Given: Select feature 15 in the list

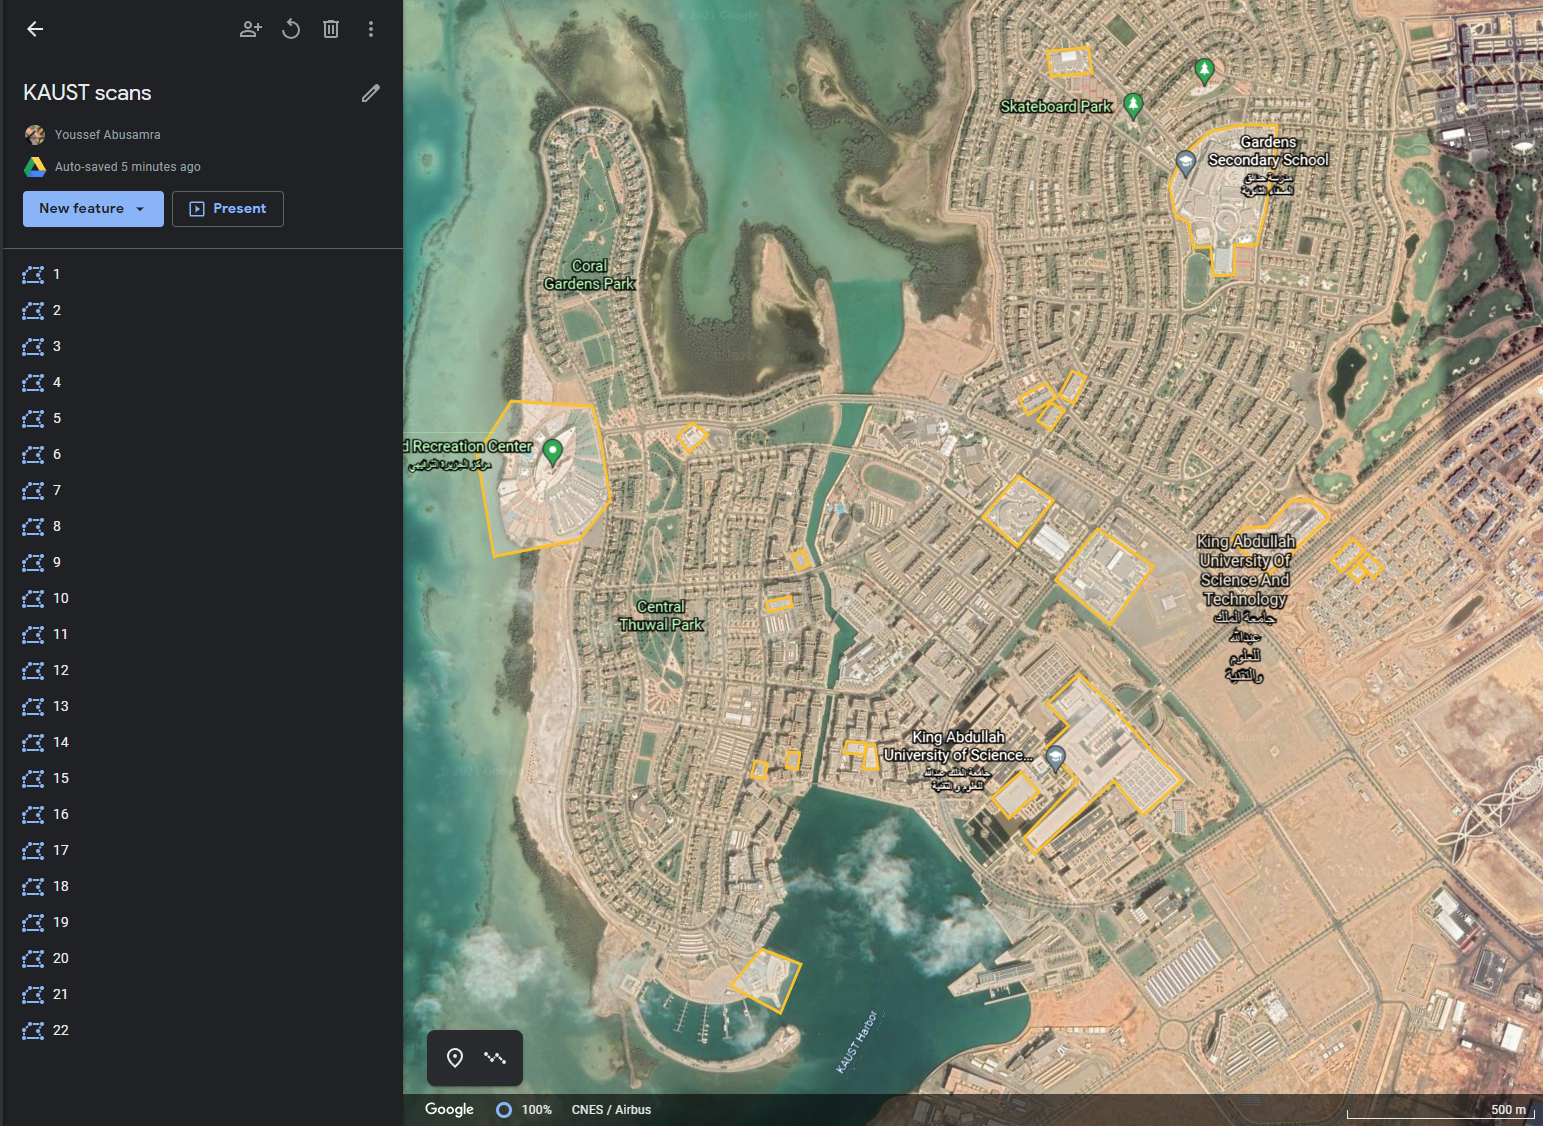Looking at the screenshot, I should [x=202, y=779].
